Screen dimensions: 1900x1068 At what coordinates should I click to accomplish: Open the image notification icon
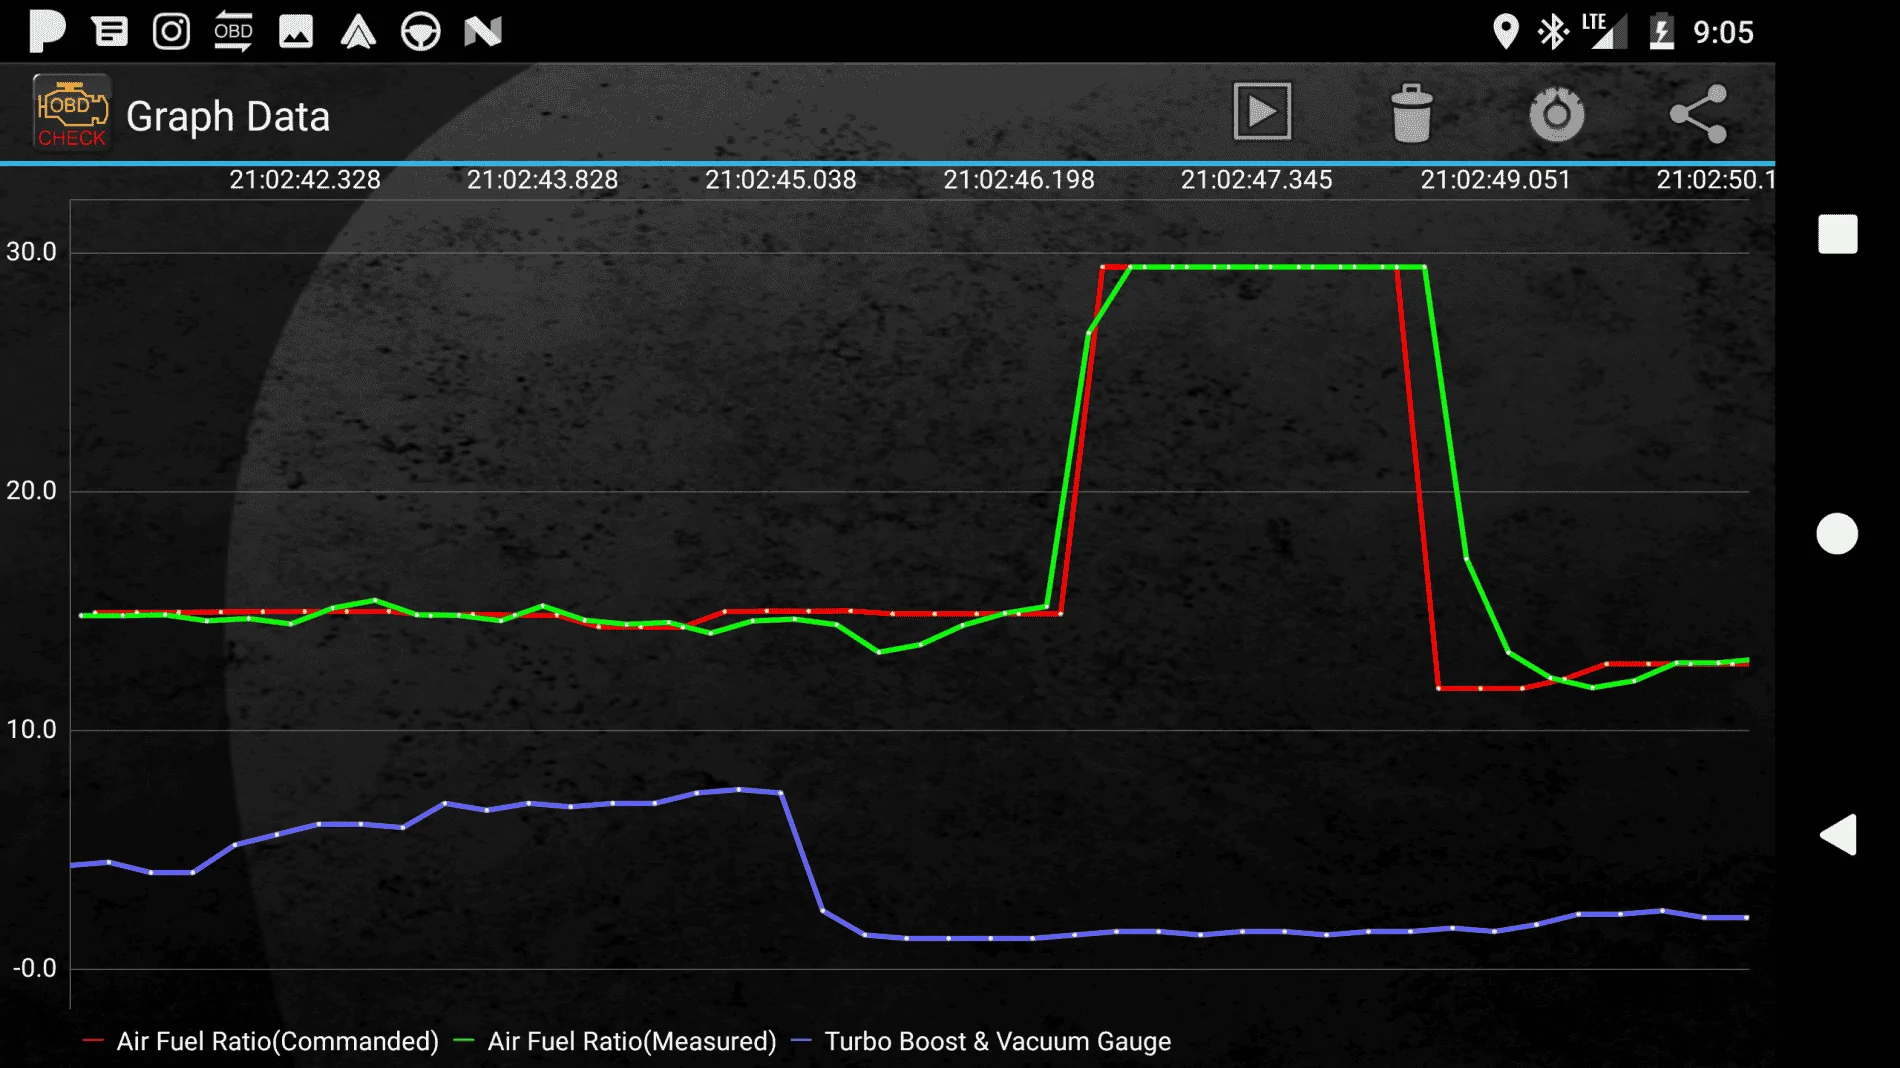point(295,32)
